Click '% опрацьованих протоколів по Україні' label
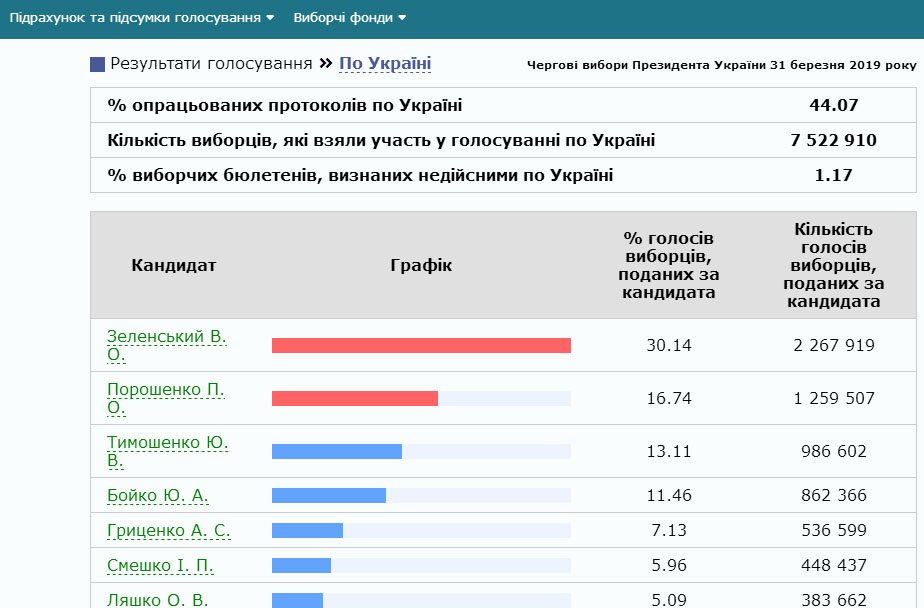This screenshot has width=924, height=608. (285, 105)
